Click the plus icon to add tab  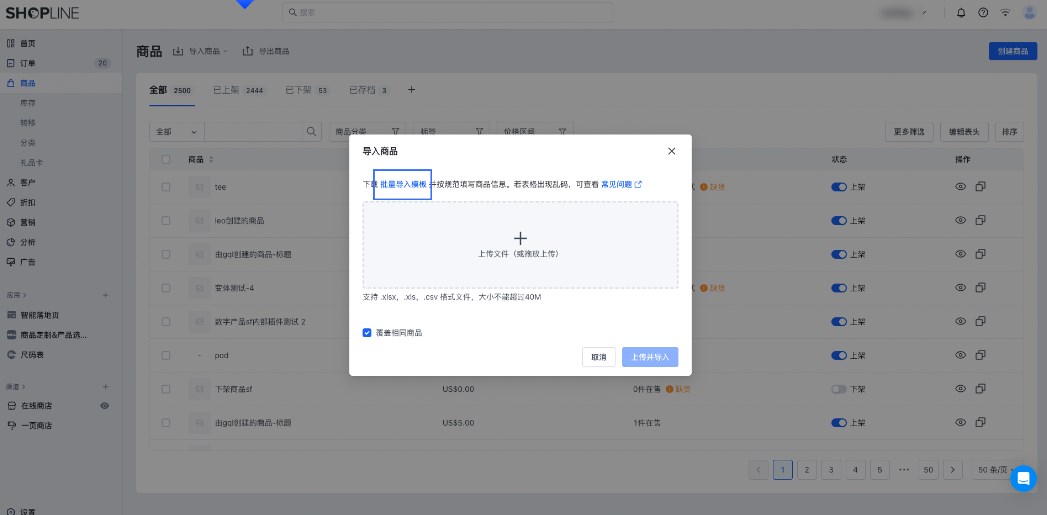[411, 90]
